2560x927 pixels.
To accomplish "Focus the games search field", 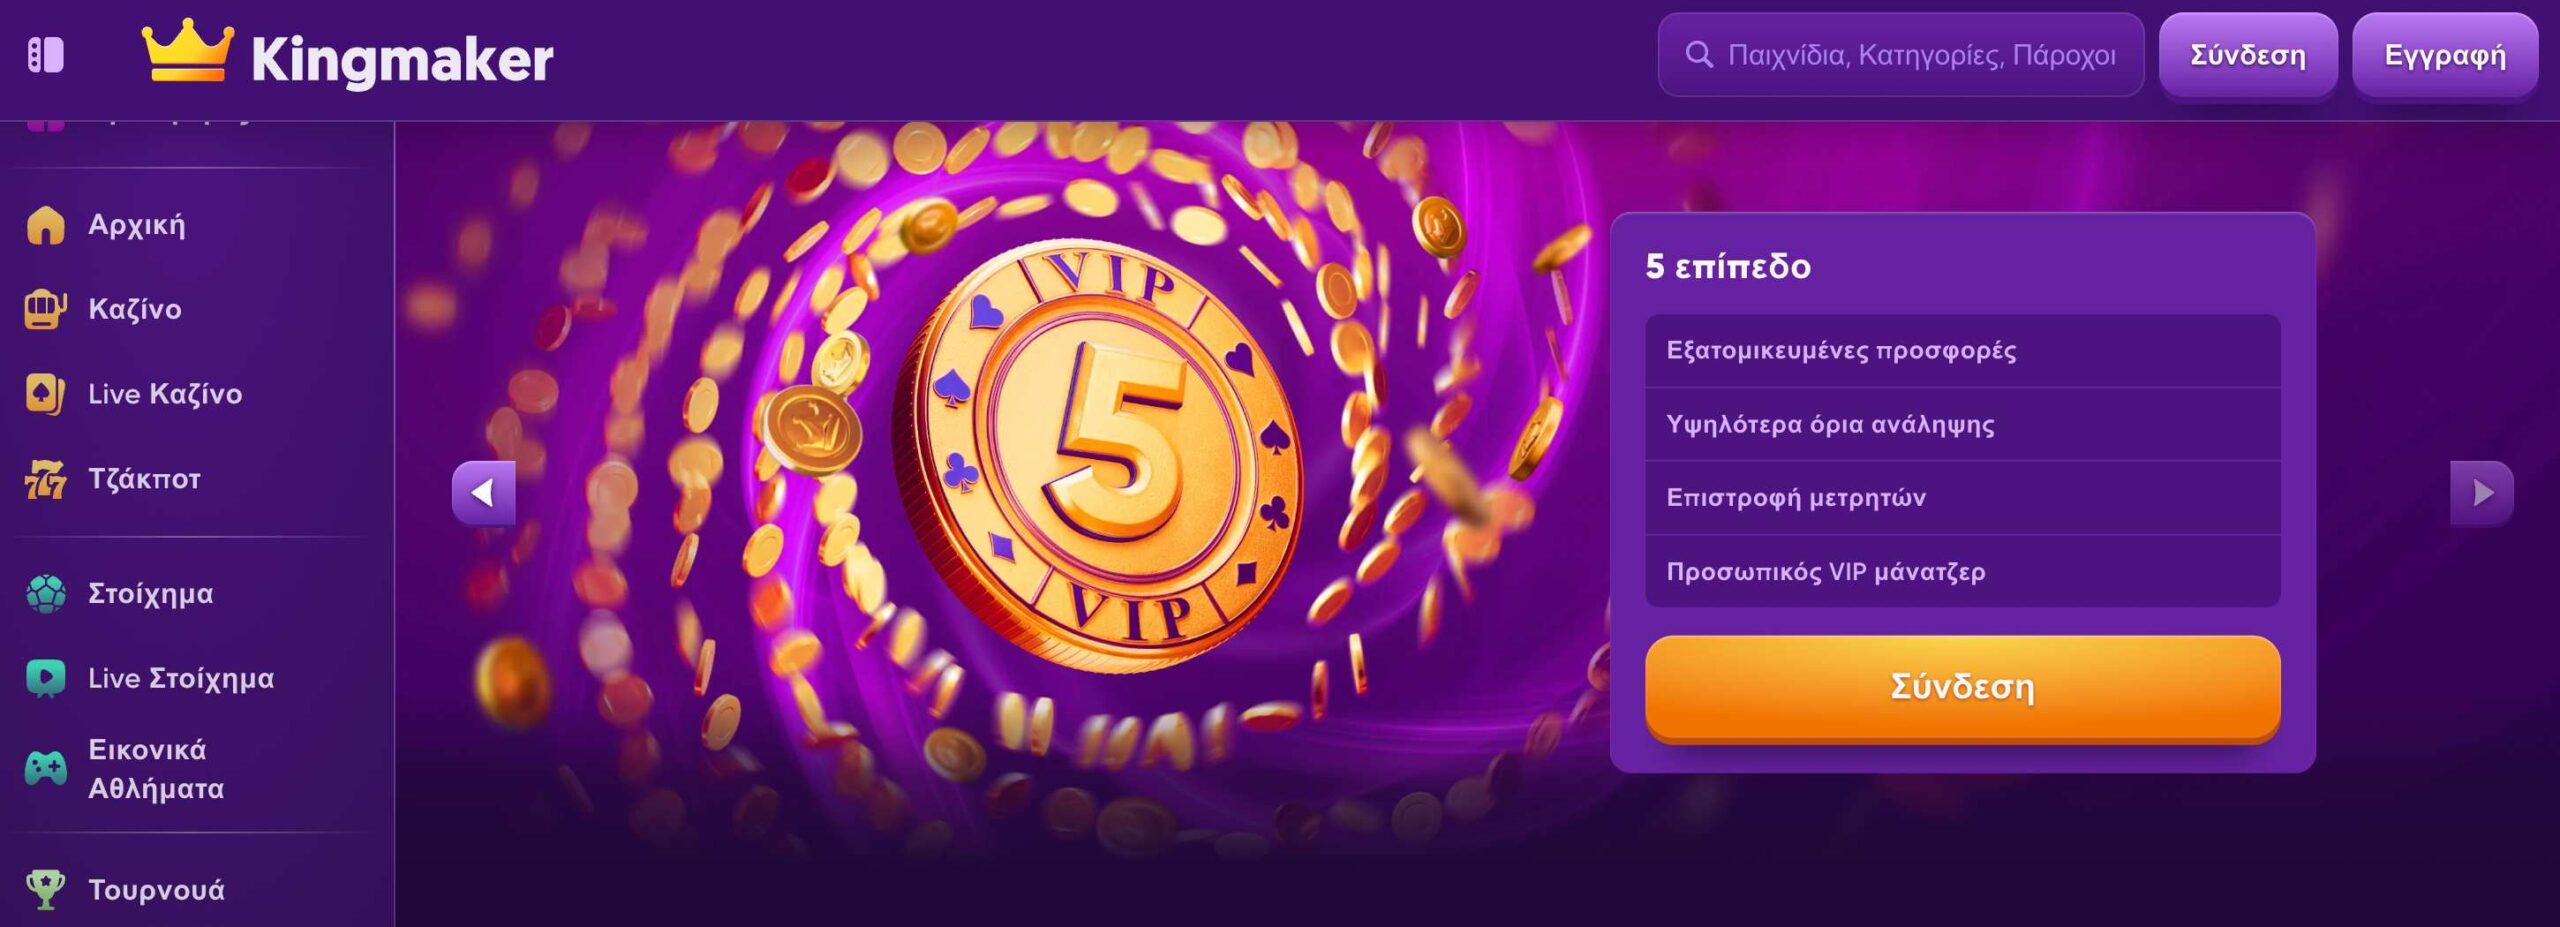I will [x=1900, y=55].
